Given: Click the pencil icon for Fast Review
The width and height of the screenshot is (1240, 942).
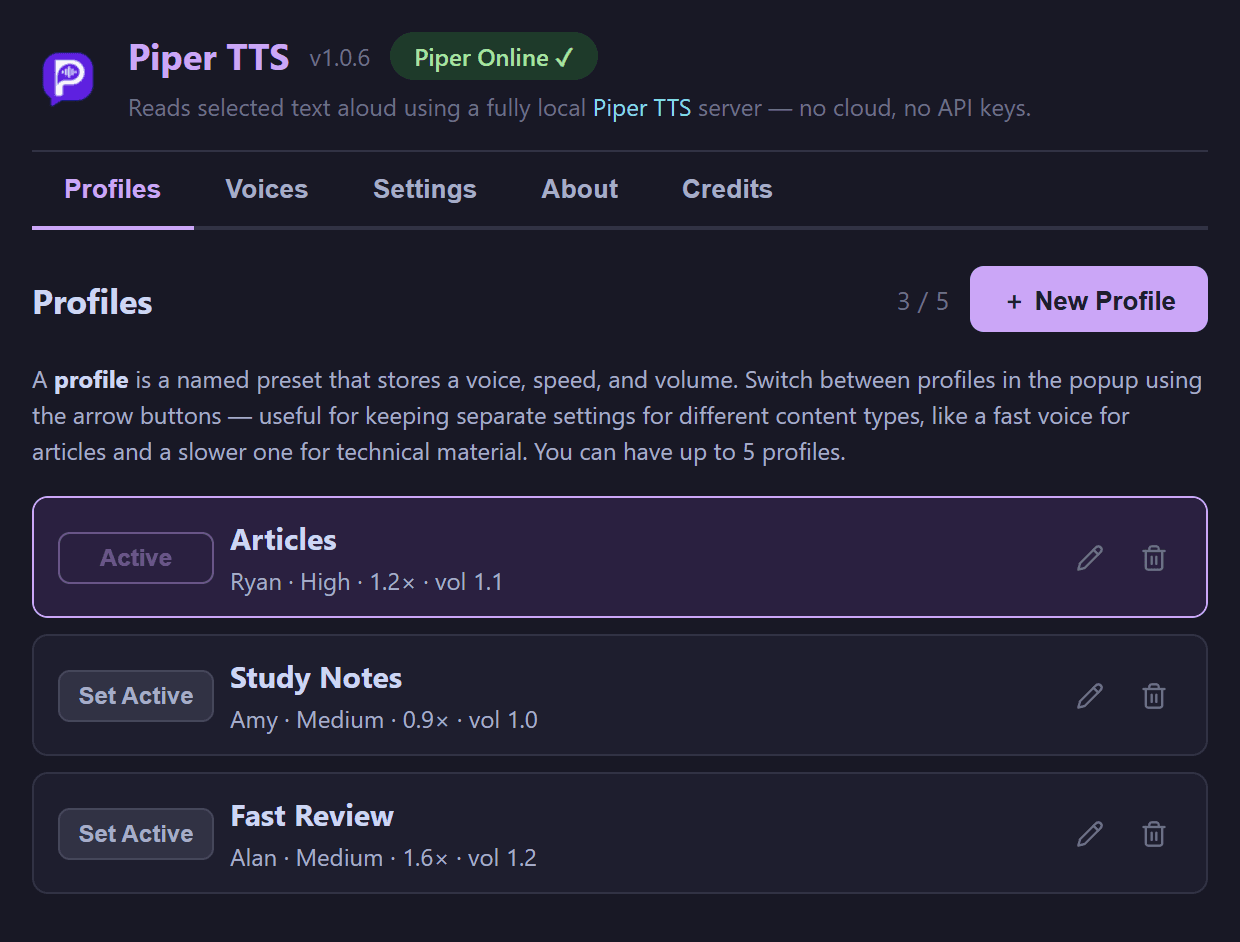Looking at the screenshot, I should [1090, 834].
